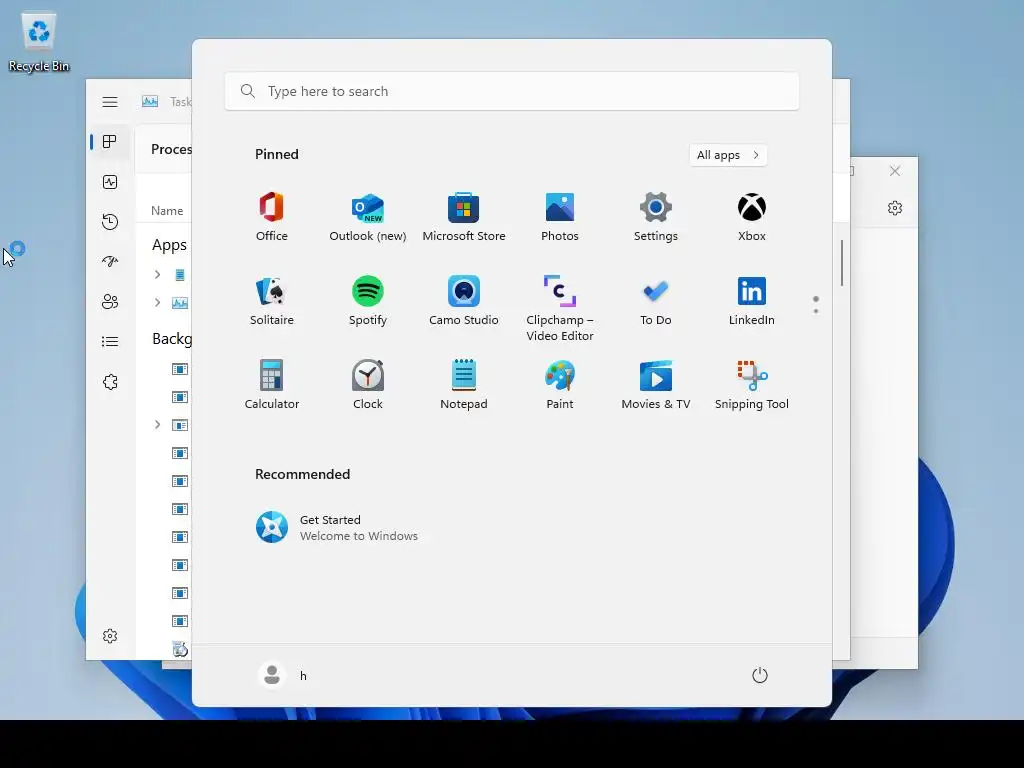This screenshot has width=1024, height=768.
Task: Open Settings from the pinned apps
Action: (656, 217)
